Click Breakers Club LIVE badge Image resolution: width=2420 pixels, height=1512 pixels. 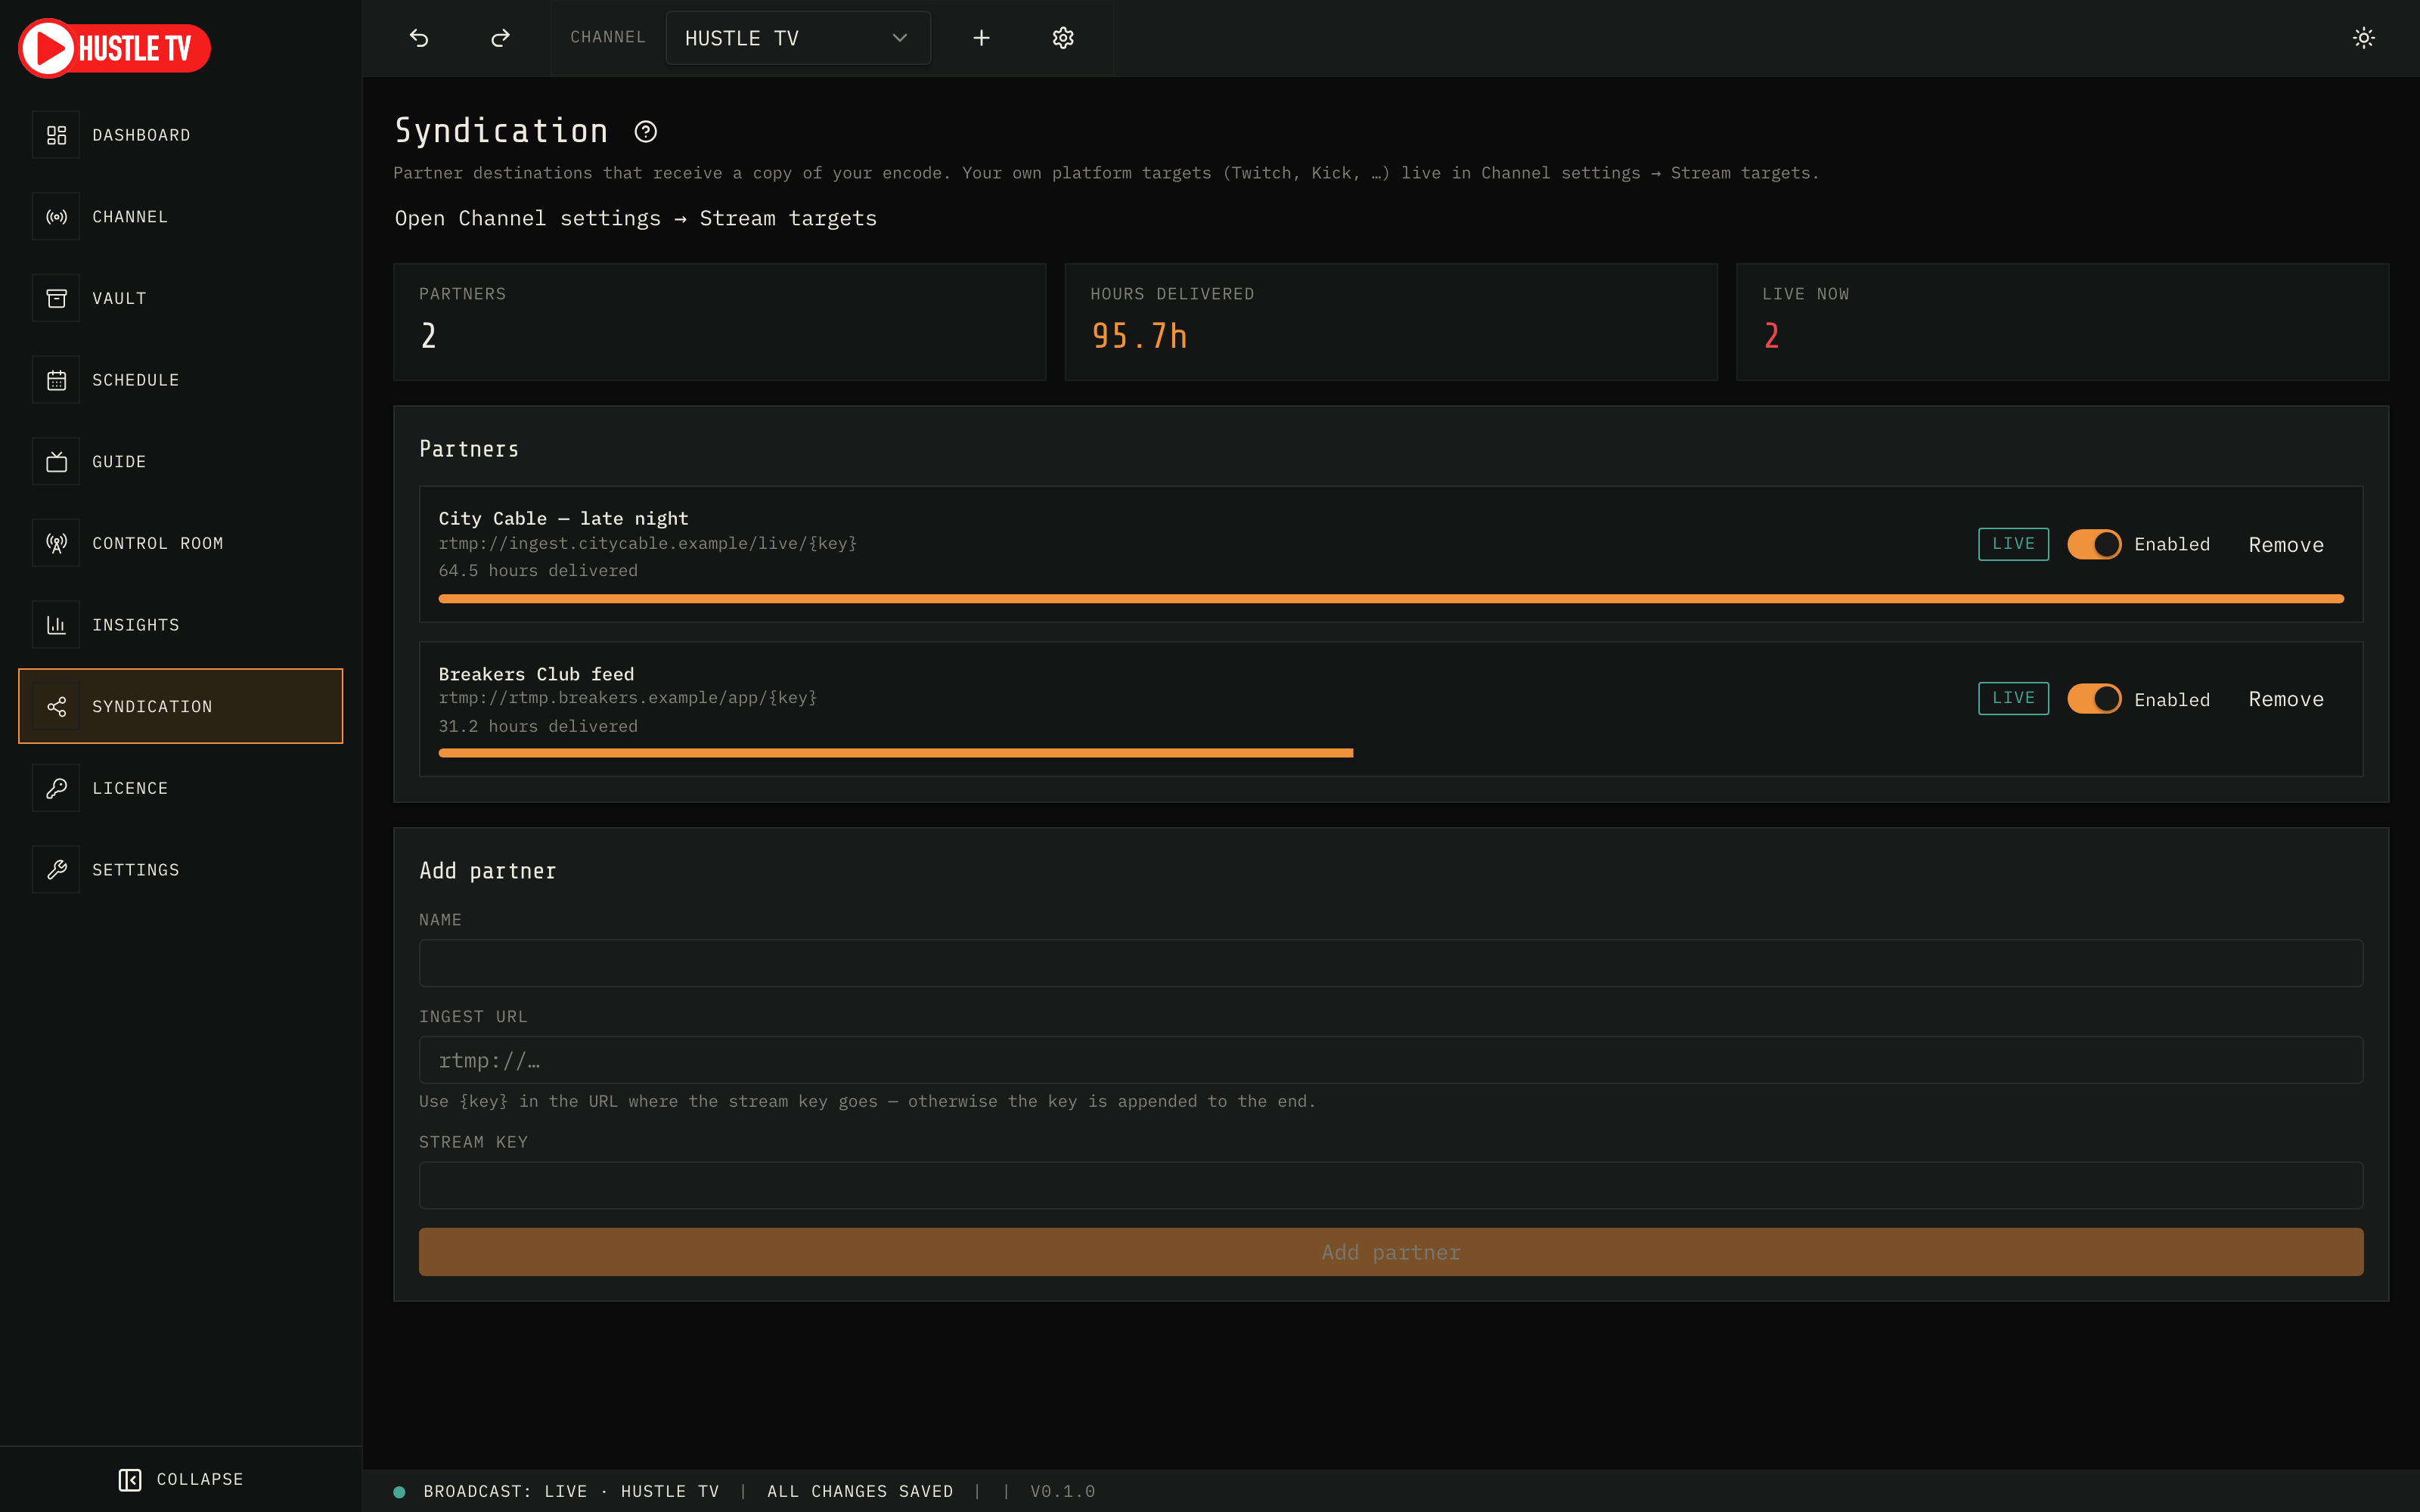[x=2013, y=698]
